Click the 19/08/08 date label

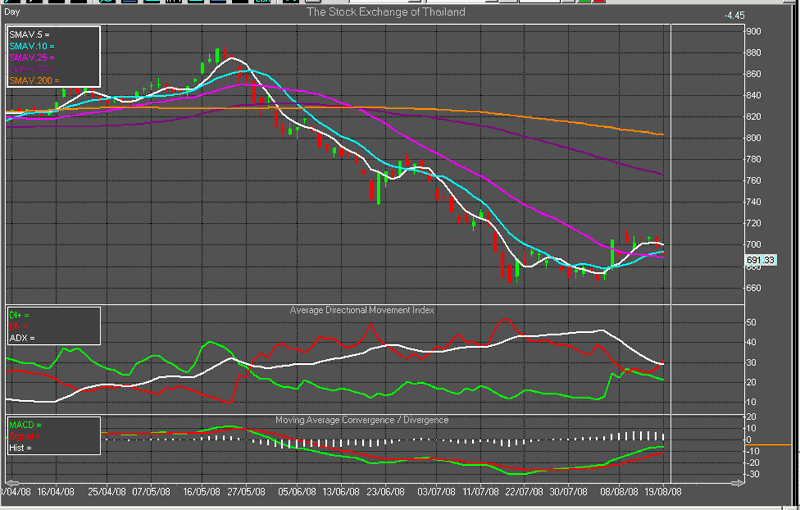click(x=663, y=492)
